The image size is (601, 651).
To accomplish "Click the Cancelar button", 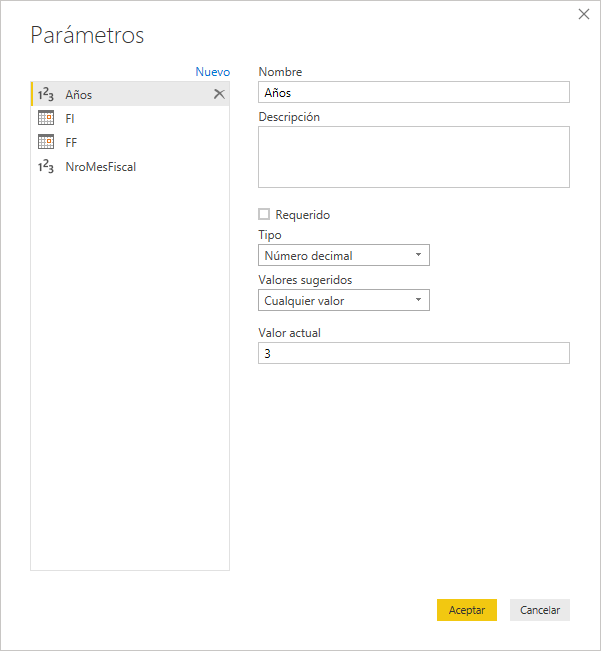I will click(539, 610).
